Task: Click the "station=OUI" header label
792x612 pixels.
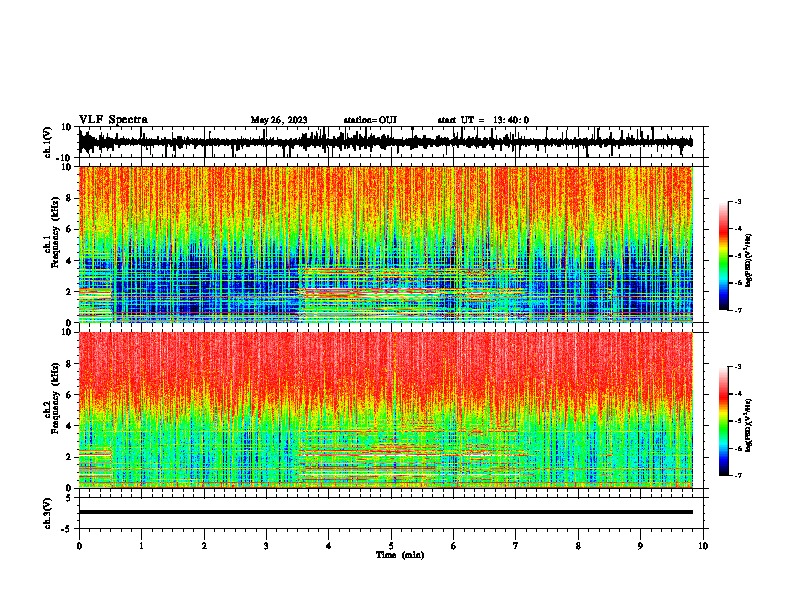Action: point(370,120)
